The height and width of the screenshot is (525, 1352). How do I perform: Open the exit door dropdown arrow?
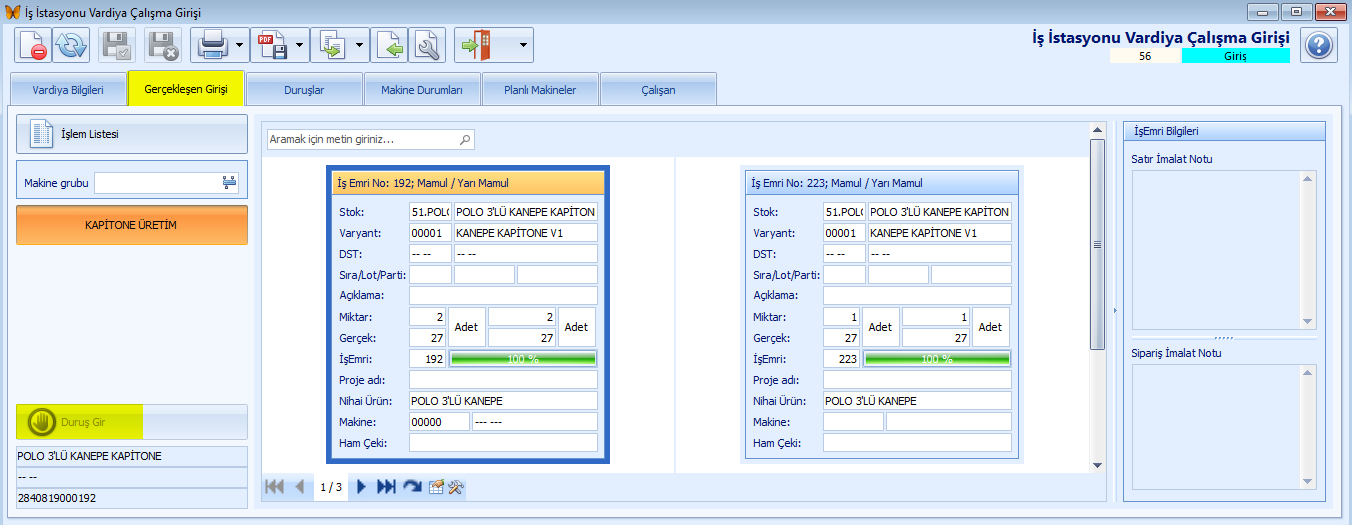(x=522, y=45)
